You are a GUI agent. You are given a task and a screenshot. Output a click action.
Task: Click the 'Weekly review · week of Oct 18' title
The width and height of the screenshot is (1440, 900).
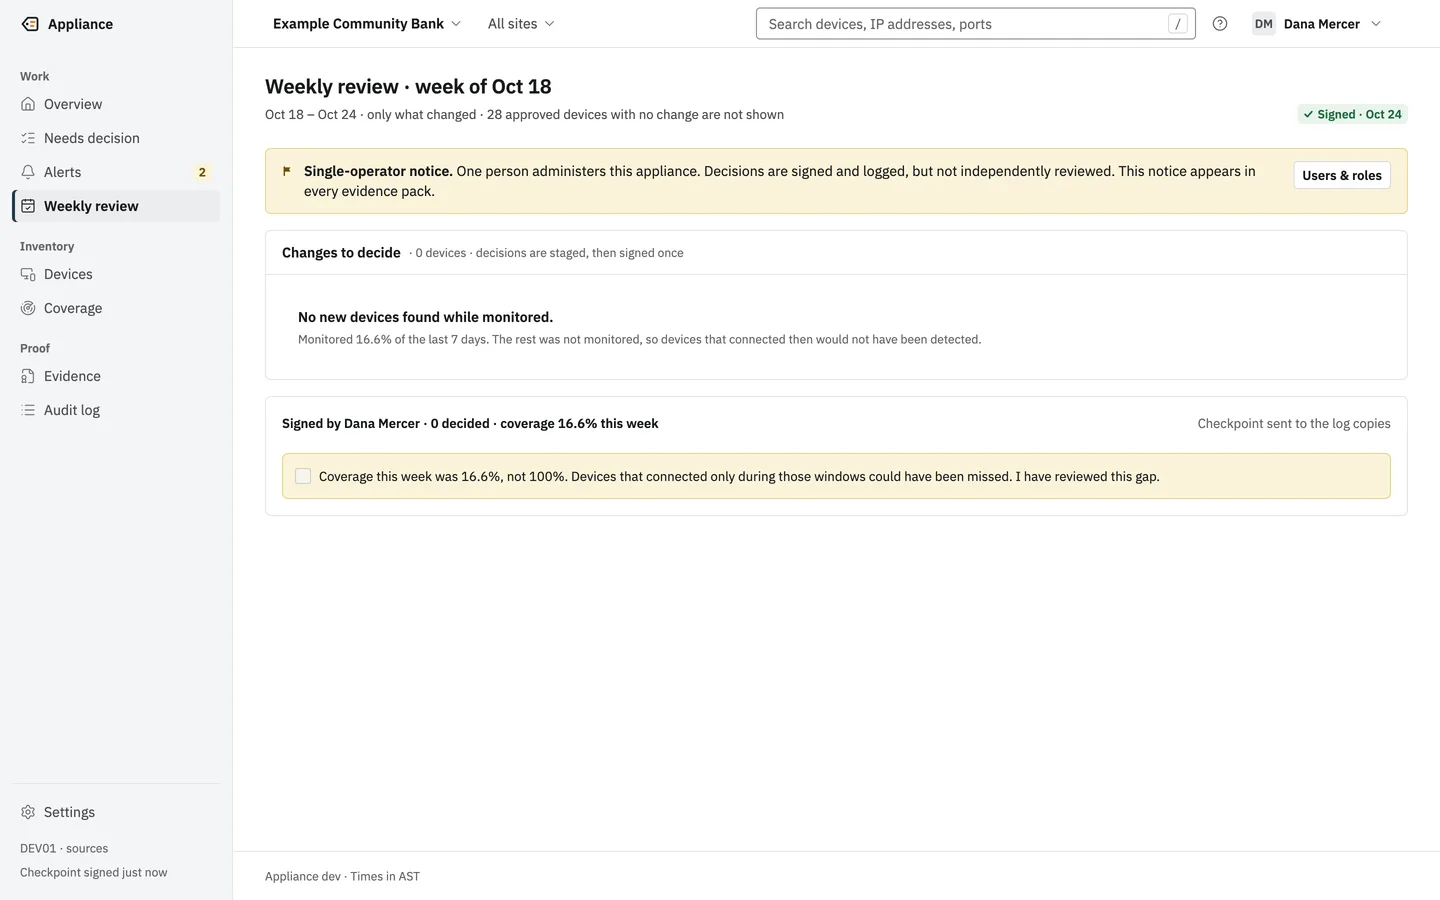point(408,87)
